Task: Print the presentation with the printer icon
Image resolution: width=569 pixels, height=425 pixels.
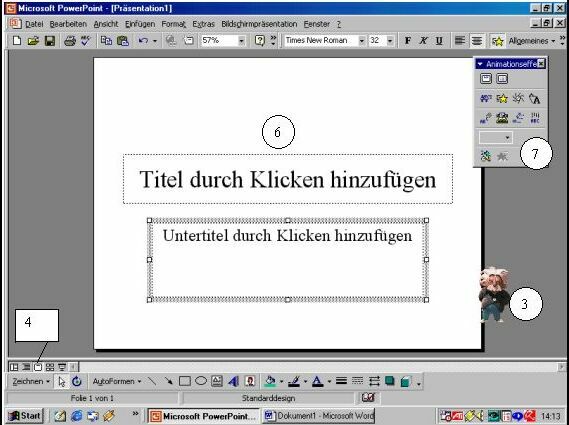Action: [70, 41]
